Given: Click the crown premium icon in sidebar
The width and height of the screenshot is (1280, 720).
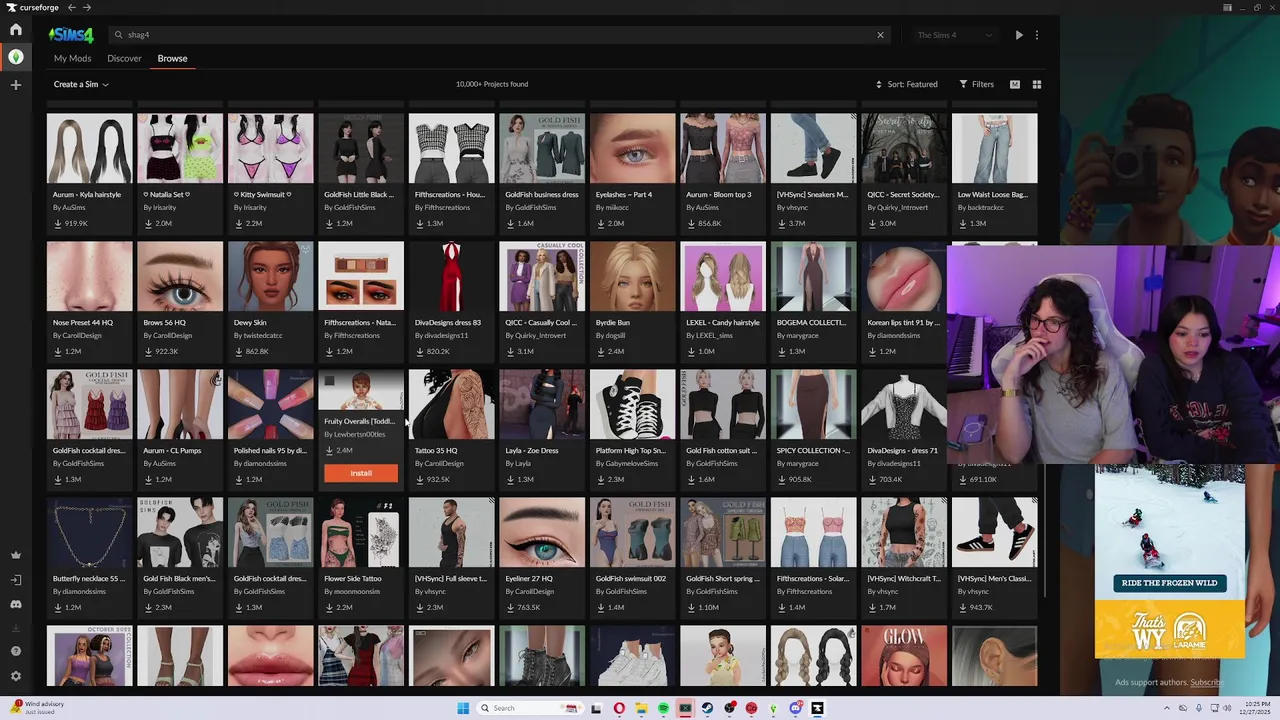Looking at the screenshot, I should (15, 555).
